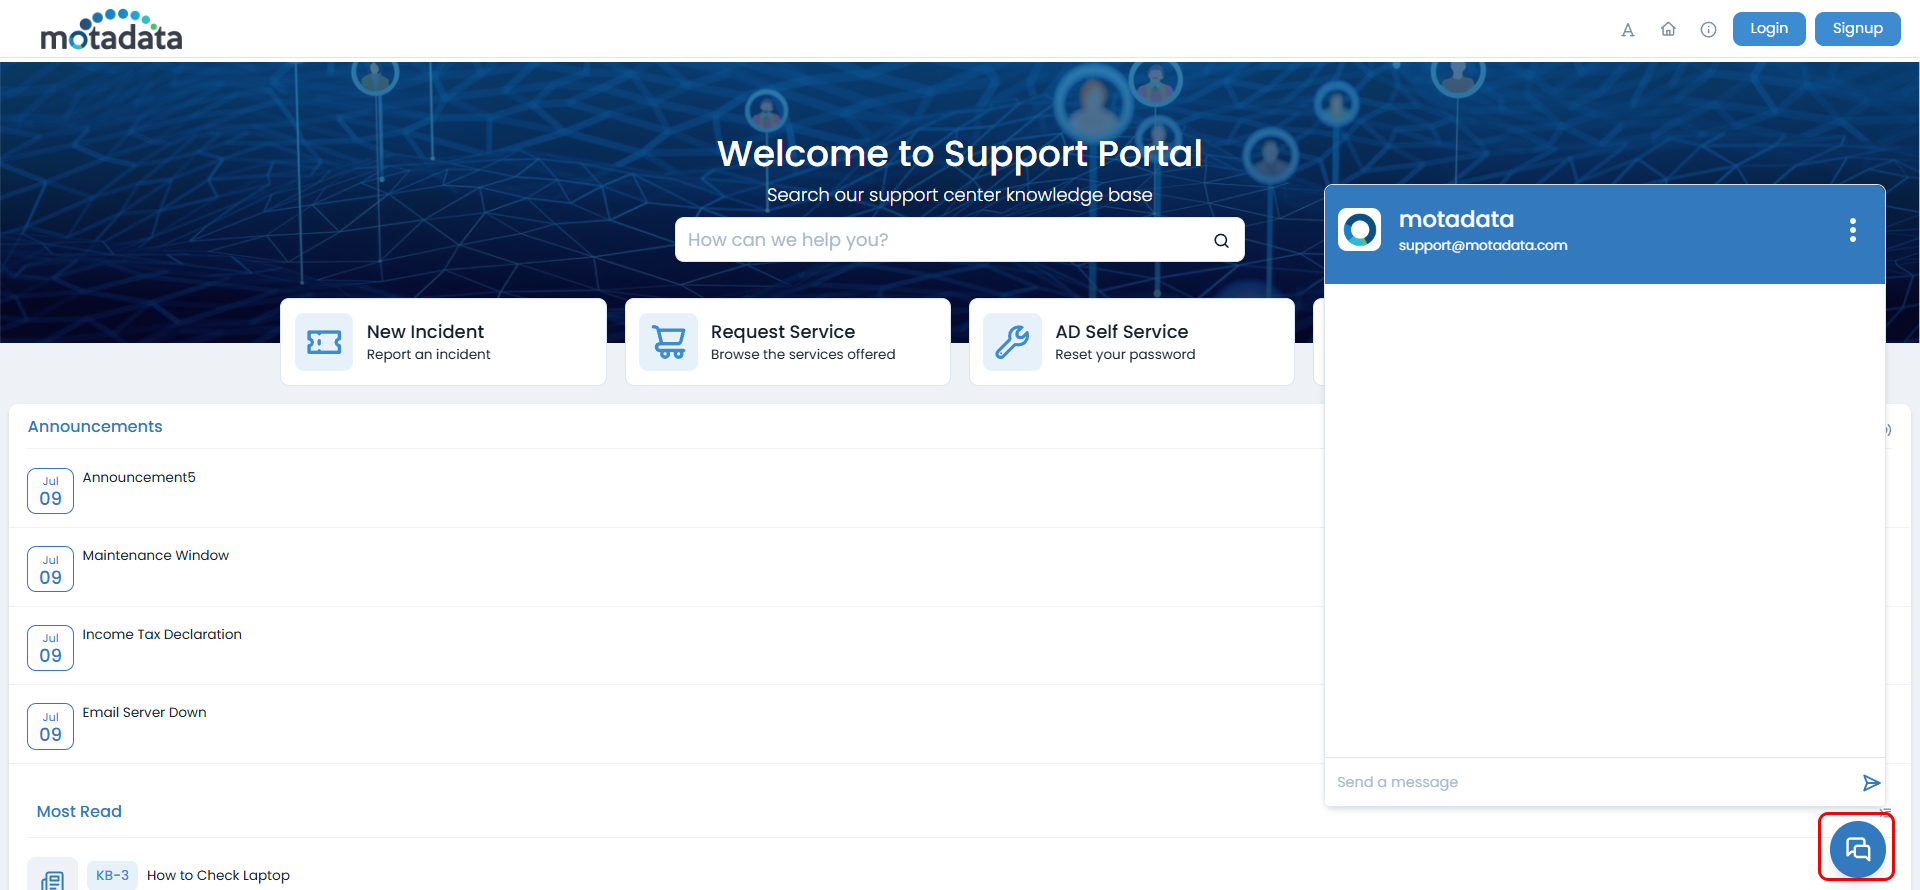Click the AD Self Service wrench icon

tap(1012, 343)
